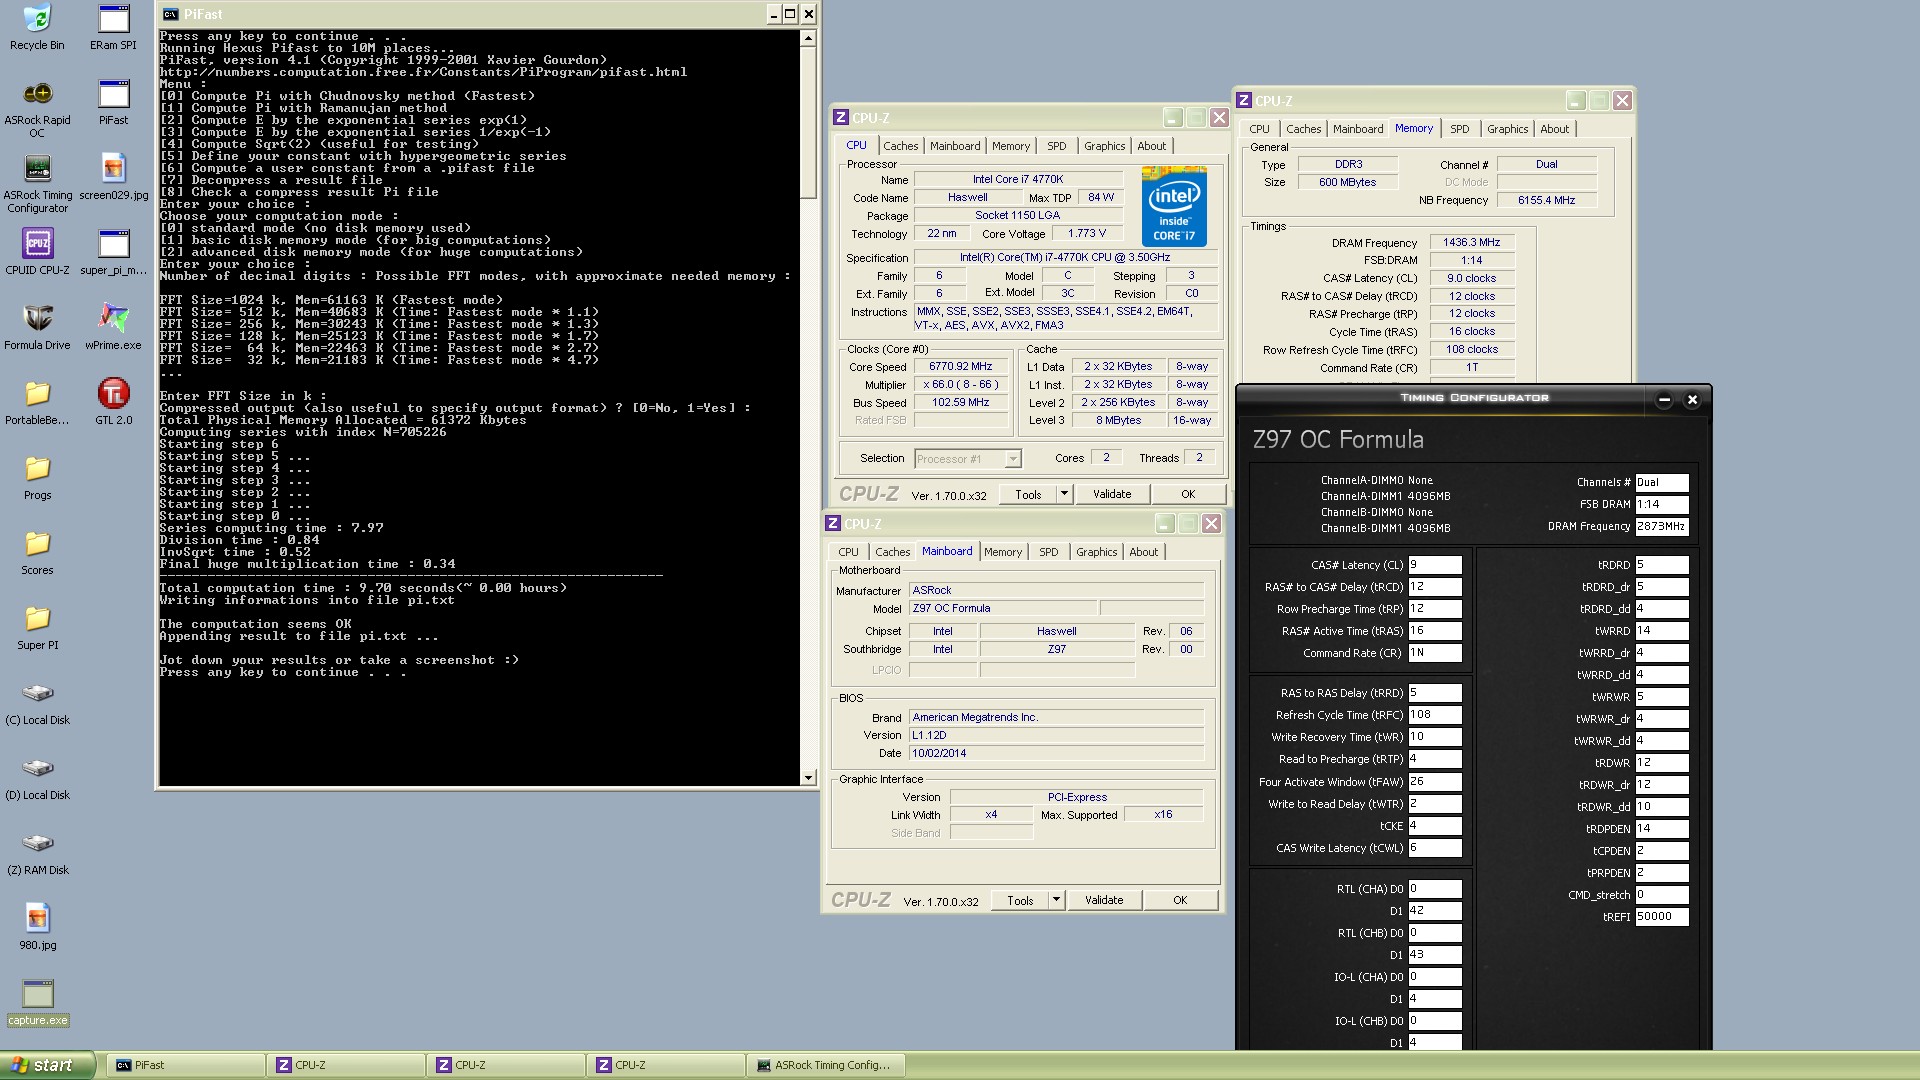Screen dimensions: 1920x1080
Task: Open SPD tab in the CPU window
Action: click(x=1056, y=146)
